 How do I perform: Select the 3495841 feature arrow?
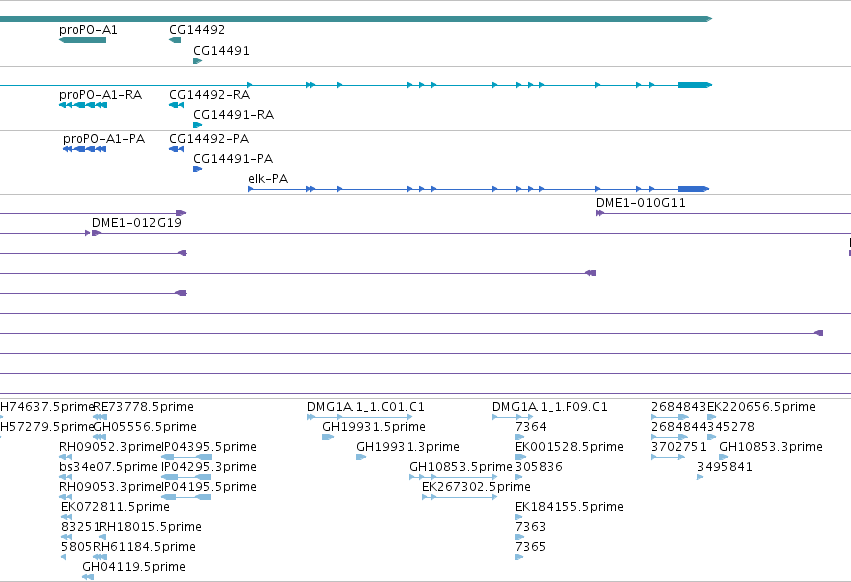pyautogui.click(x=700, y=477)
